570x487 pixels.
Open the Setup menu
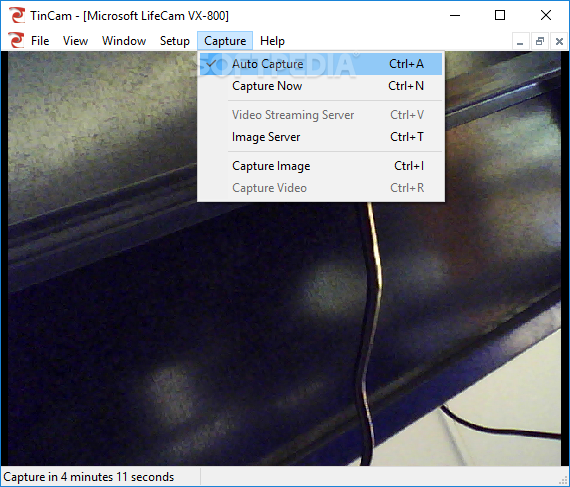(x=174, y=41)
